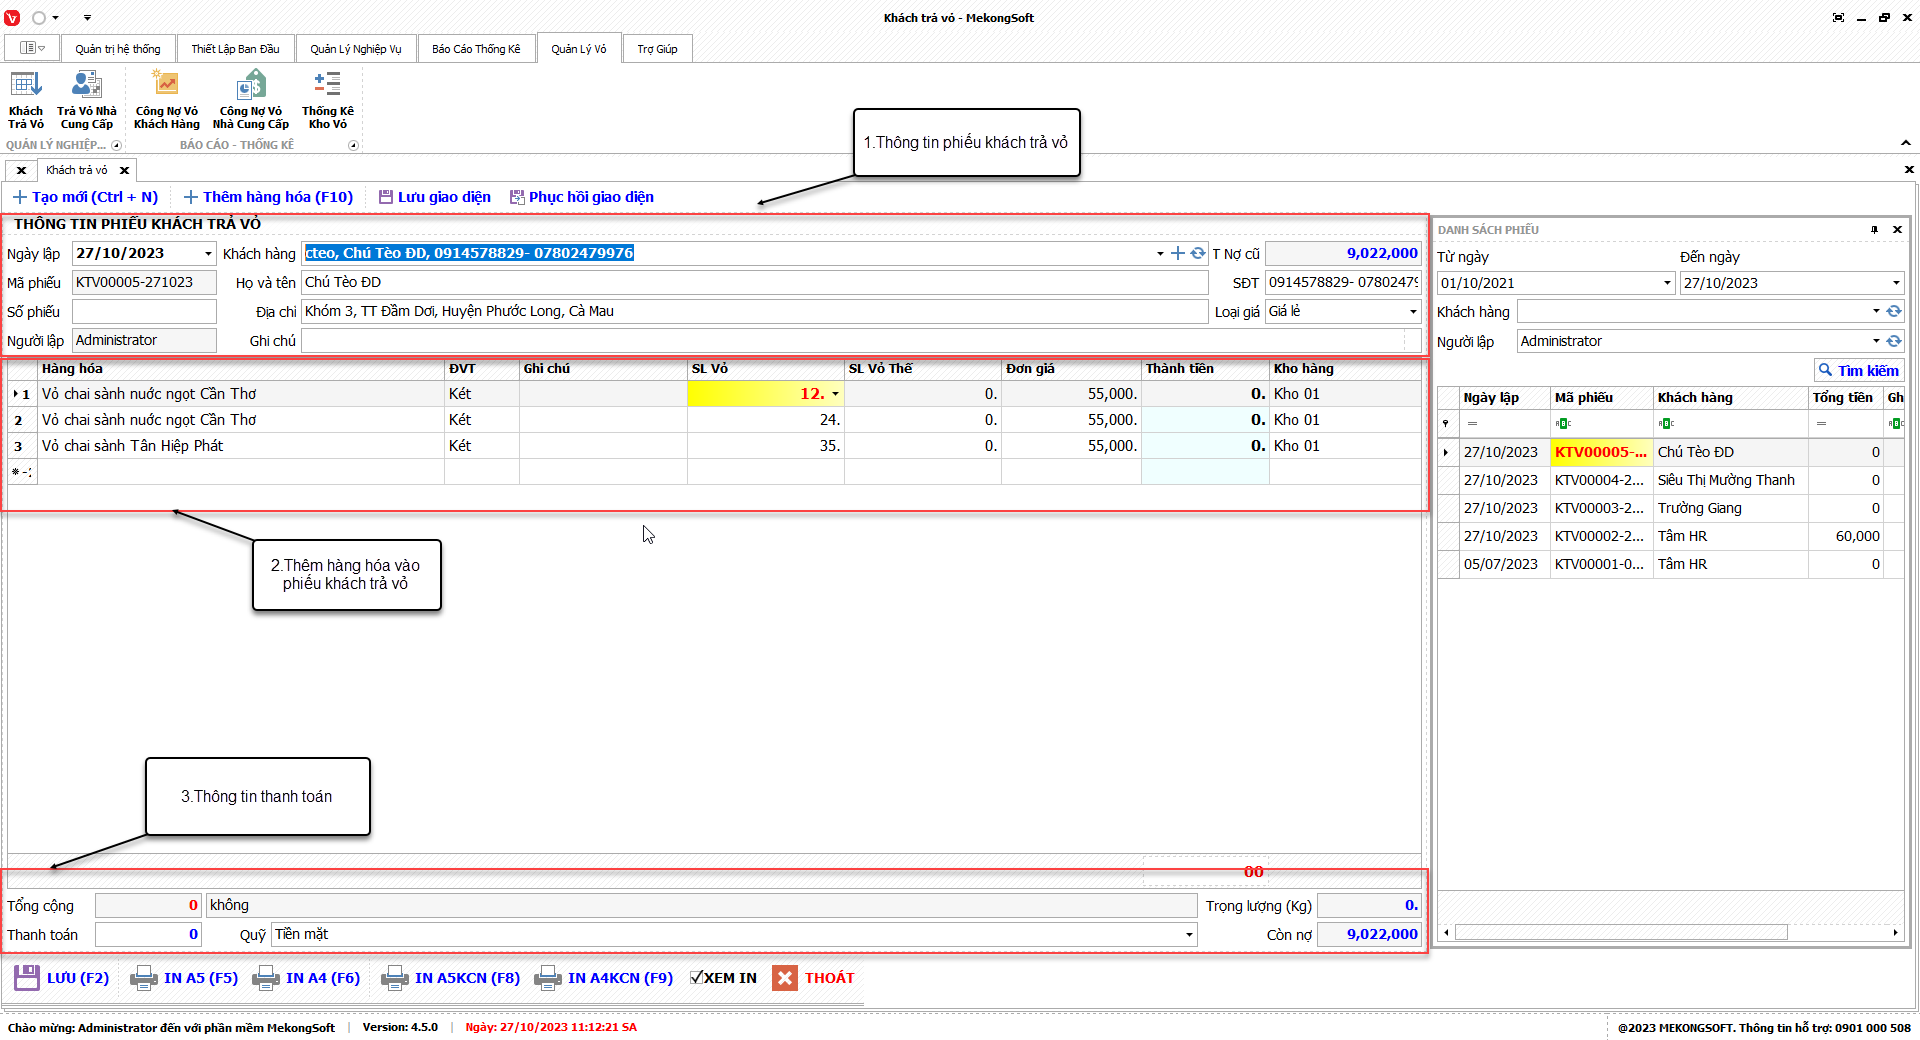The height and width of the screenshot is (1040, 1920).
Task: Pin the Danh Sách Phiếu panel
Action: click(x=1874, y=230)
